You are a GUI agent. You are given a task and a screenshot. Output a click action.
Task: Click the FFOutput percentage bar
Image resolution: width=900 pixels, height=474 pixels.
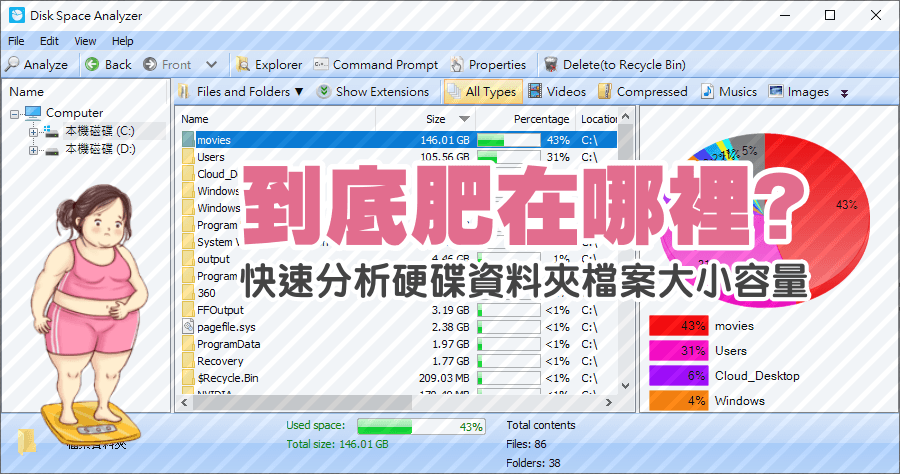(509, 310)
